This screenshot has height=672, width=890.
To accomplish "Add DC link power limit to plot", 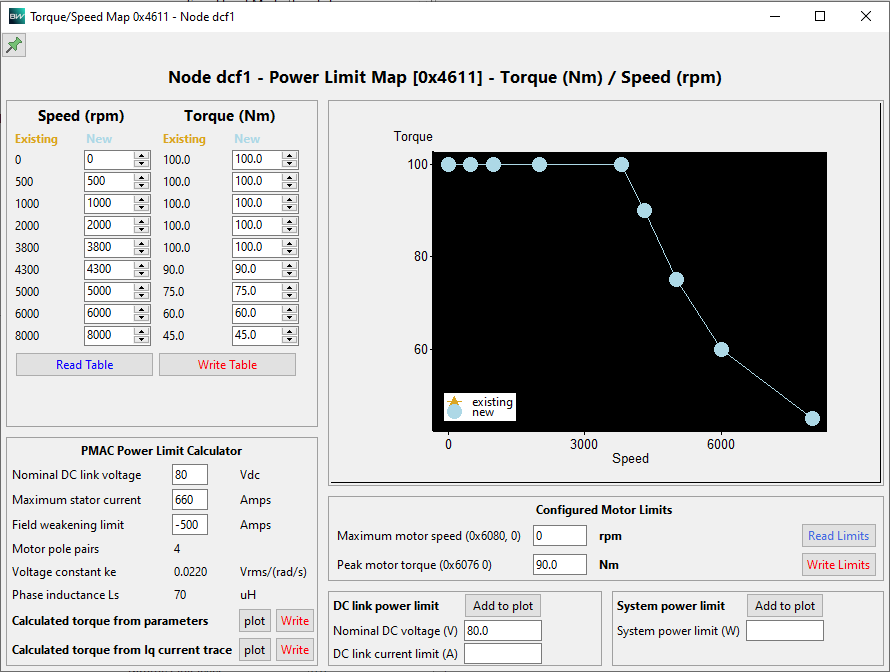I will tap(503, 606).
